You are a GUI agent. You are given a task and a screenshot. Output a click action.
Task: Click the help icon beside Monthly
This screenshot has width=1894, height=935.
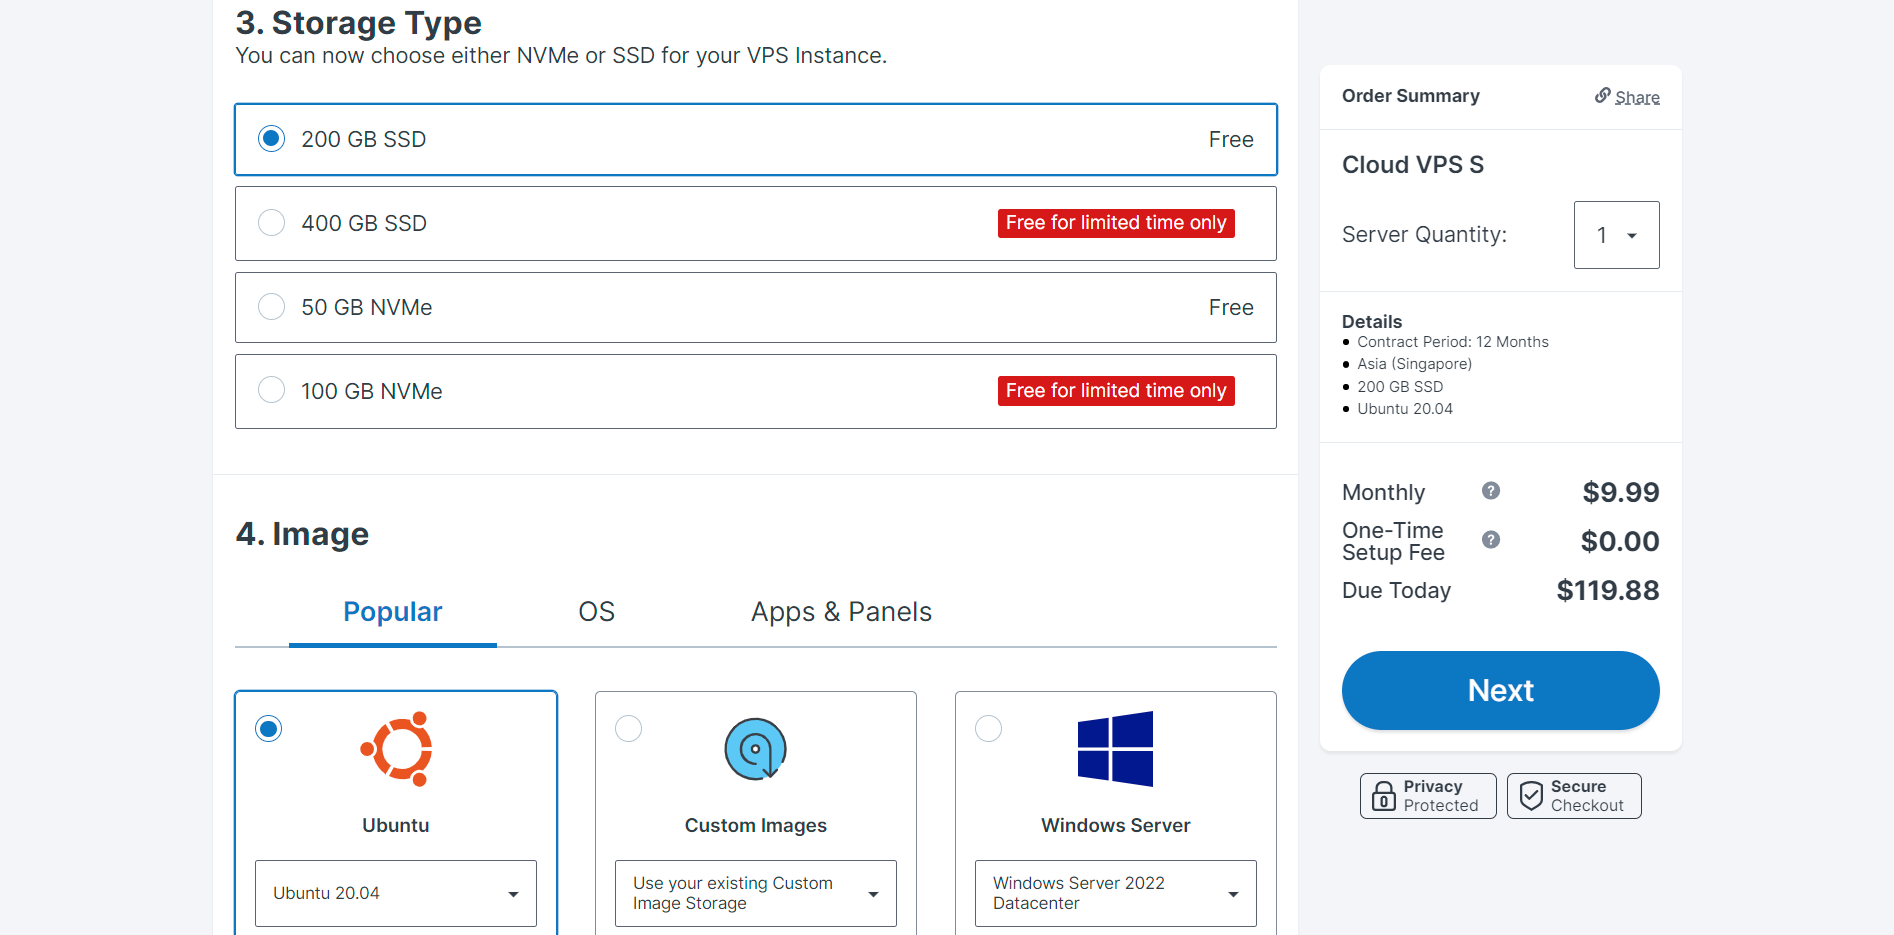[1490, 491]
